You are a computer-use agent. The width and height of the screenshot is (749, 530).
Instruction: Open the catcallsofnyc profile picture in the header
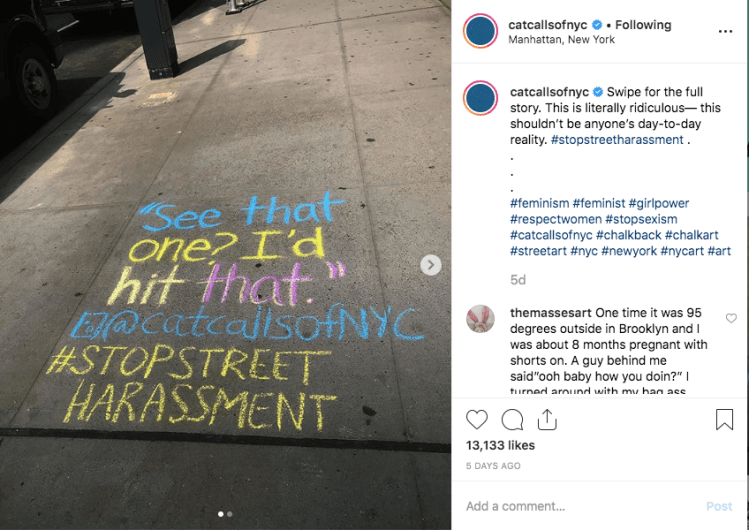(481, 31)
